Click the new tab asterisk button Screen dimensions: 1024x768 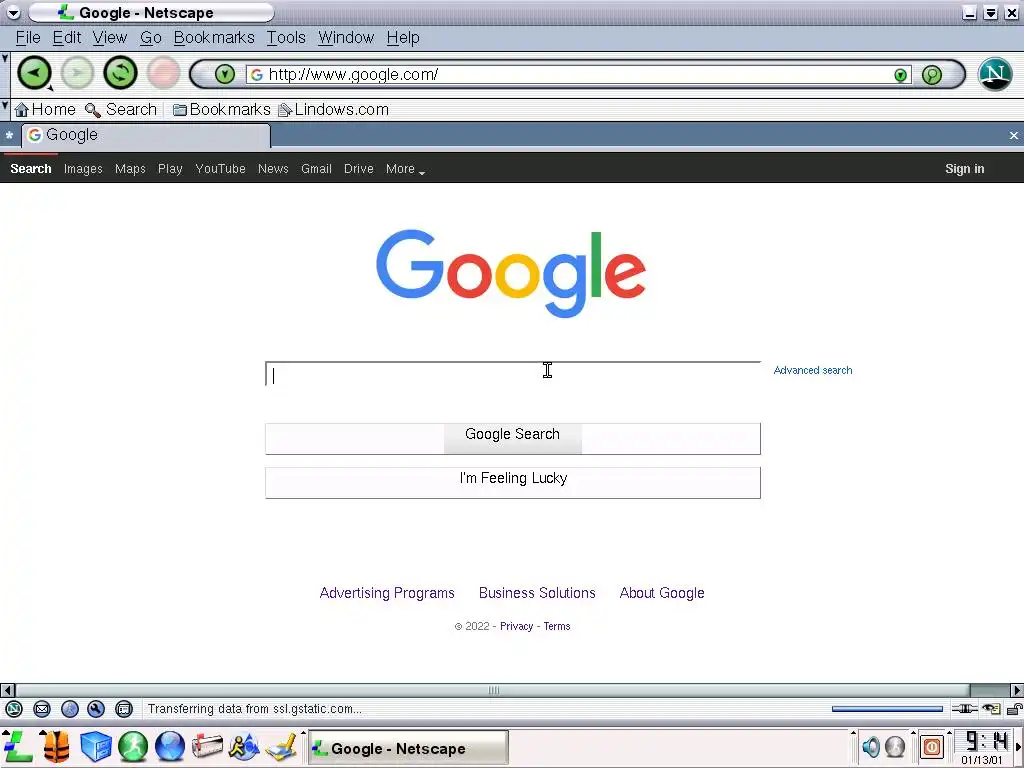(x=9, y=136)
